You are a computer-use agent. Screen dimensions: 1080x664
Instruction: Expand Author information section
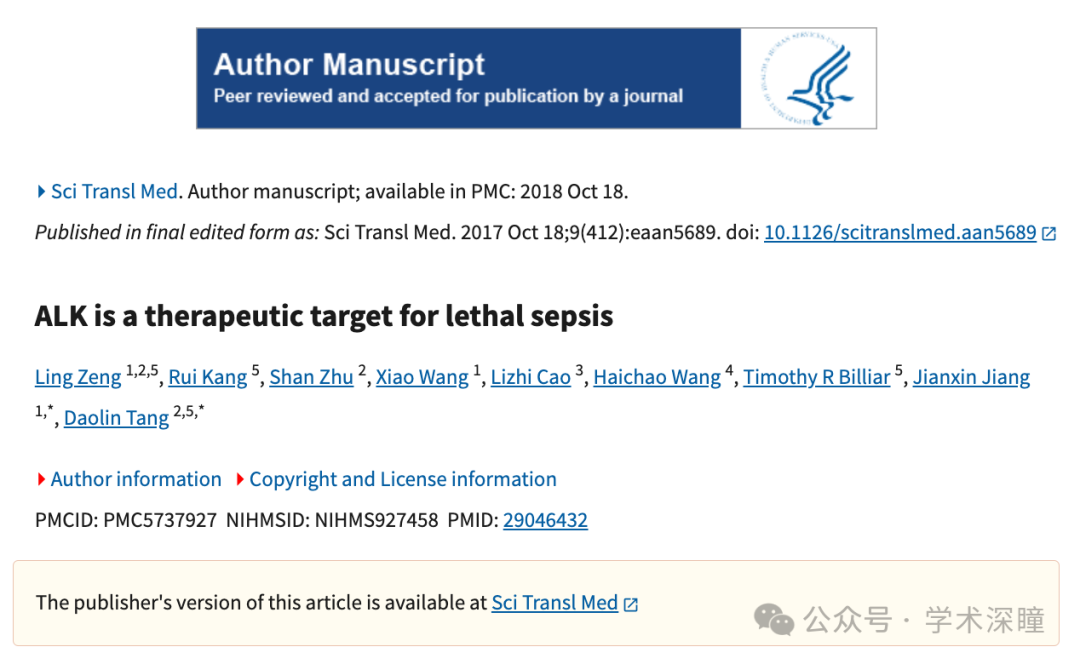(129, 479)
